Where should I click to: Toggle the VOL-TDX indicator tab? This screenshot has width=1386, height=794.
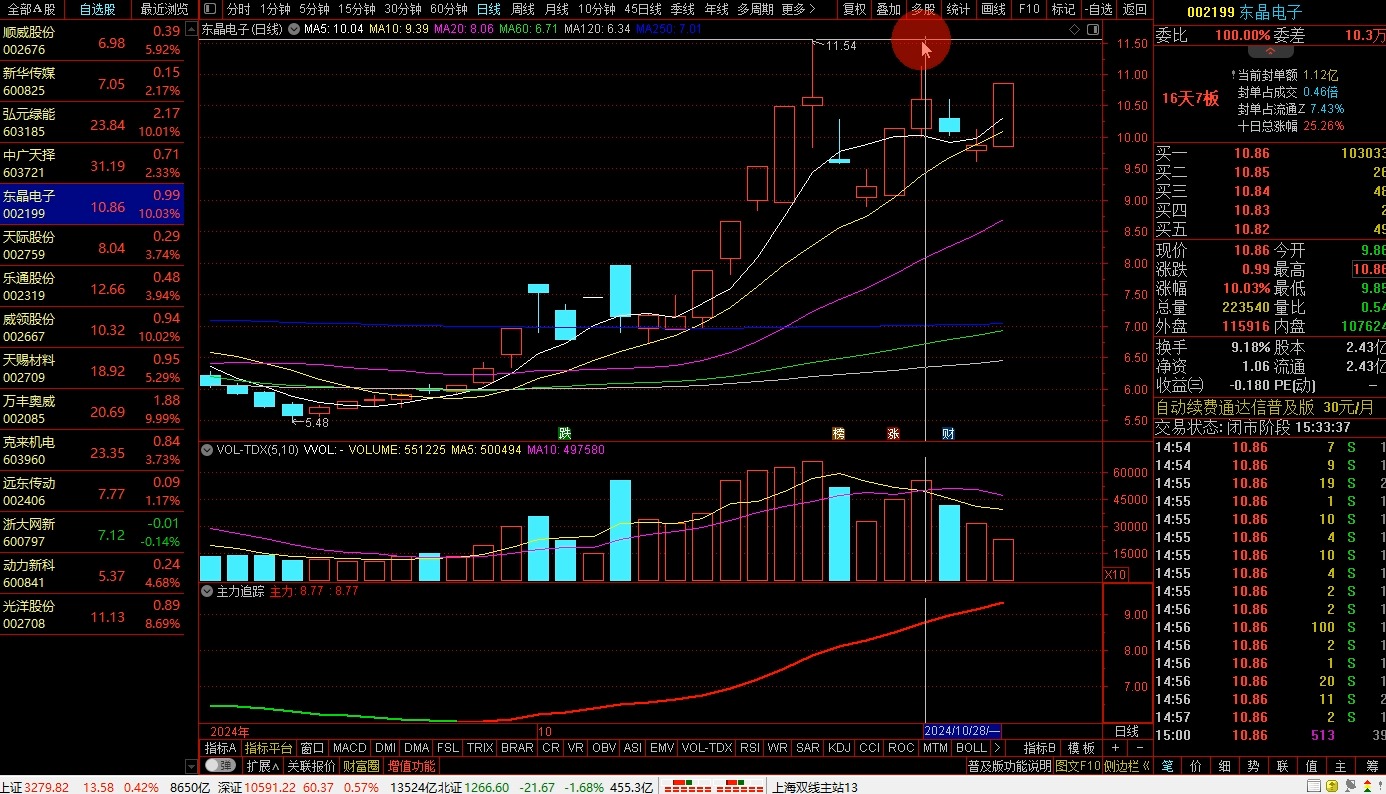coord(707,748)
